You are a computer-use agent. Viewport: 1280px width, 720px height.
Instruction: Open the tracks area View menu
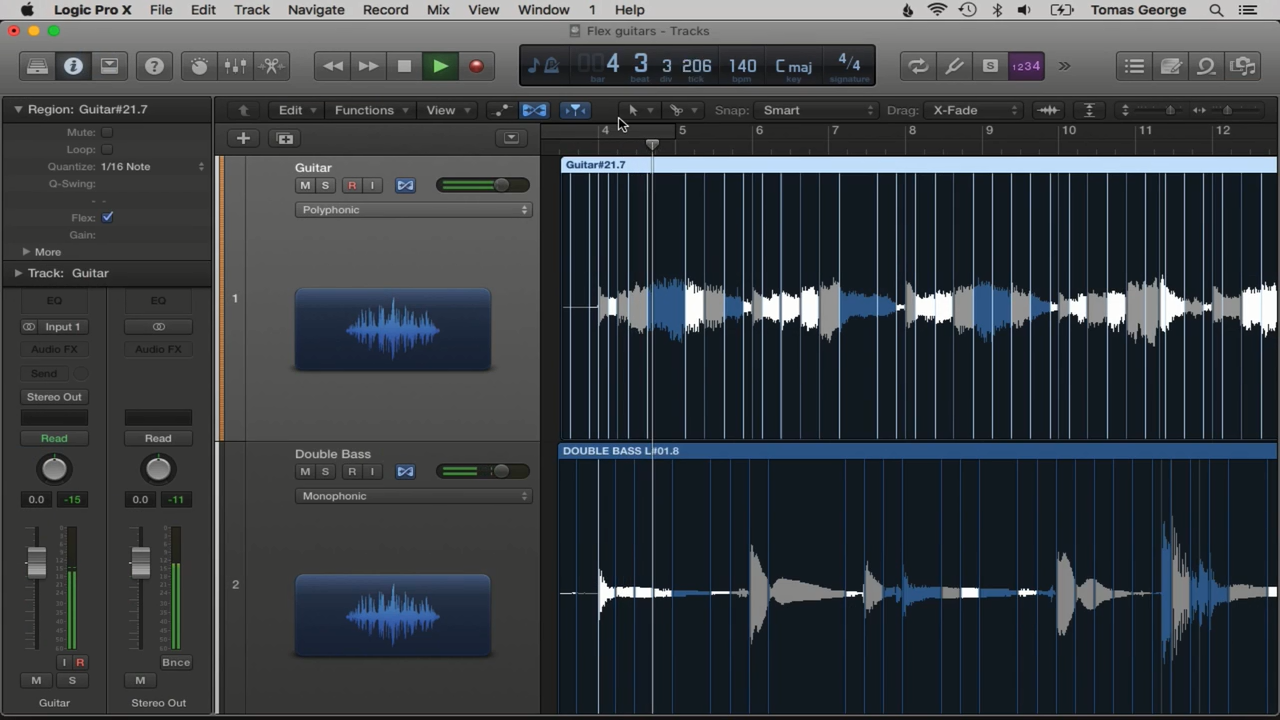point(447,110)
